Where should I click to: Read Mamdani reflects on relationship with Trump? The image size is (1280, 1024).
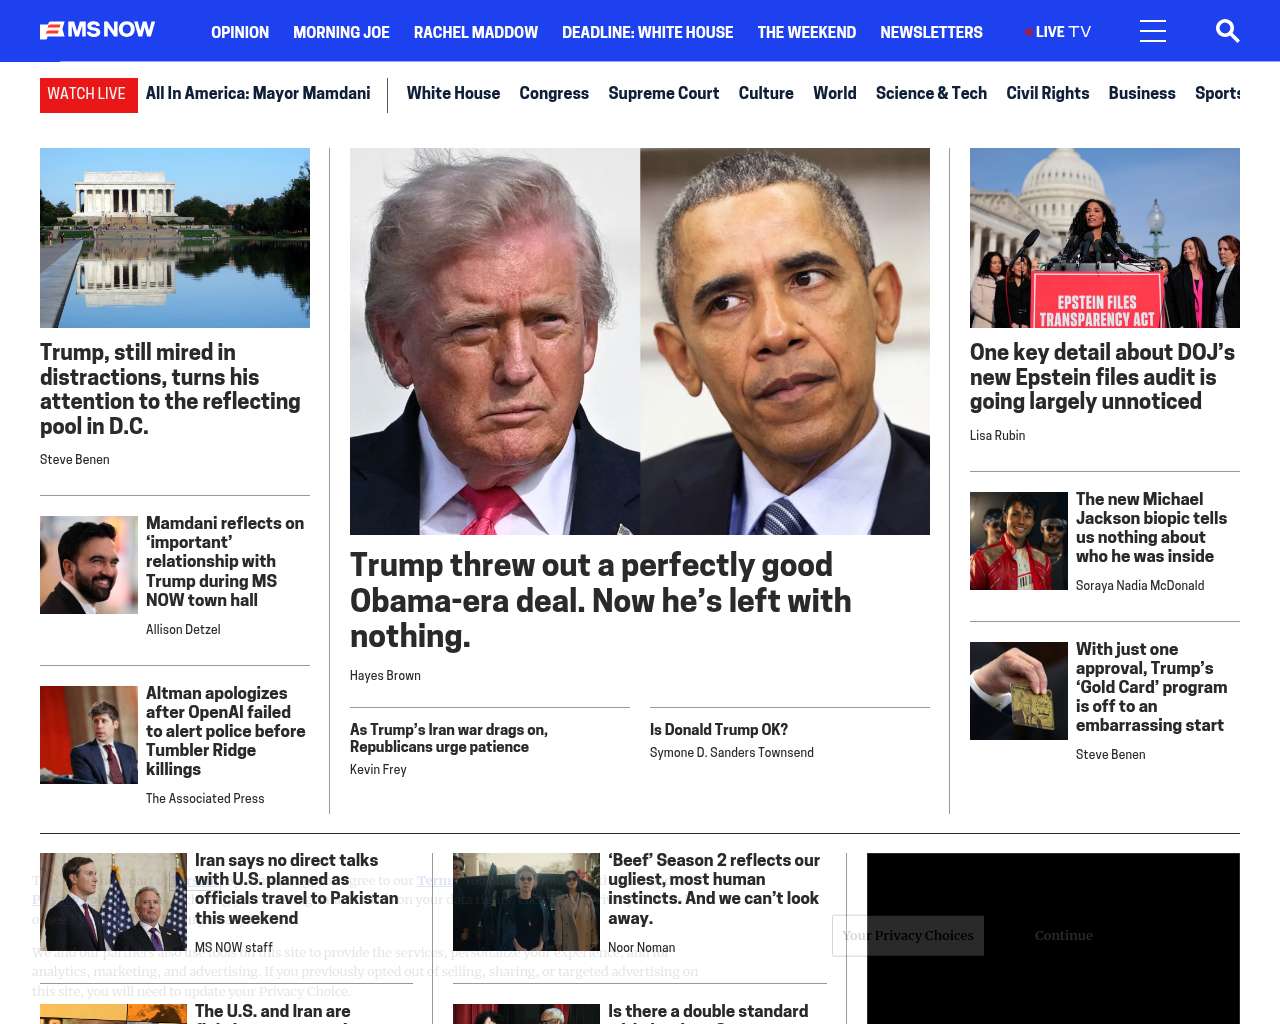coord(226,561)
